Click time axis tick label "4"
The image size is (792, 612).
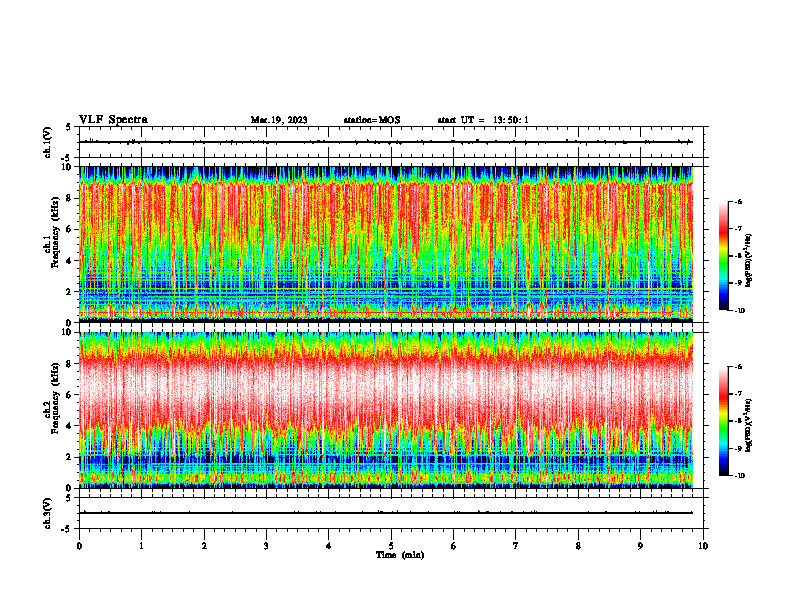329,546
